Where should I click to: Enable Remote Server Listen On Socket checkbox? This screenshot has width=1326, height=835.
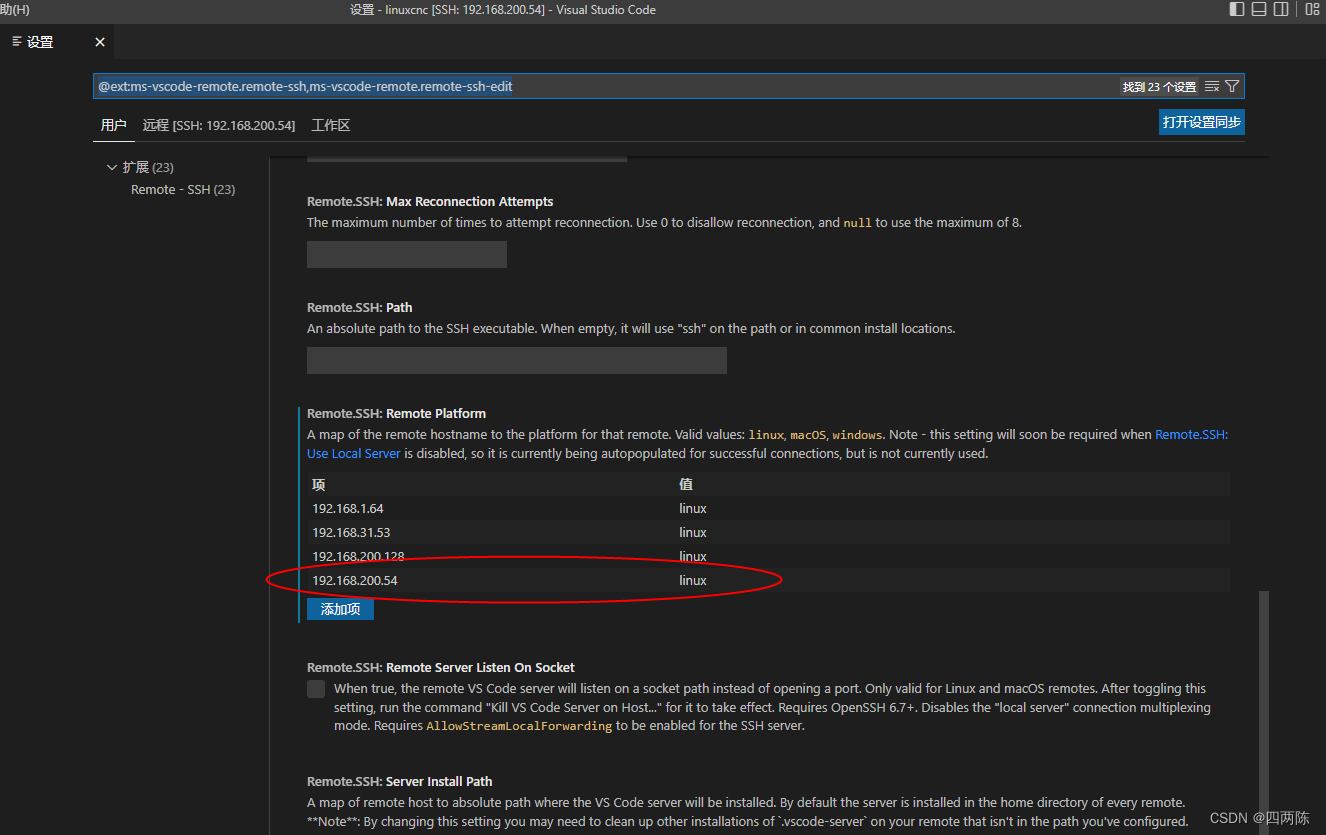coord(316,689)
